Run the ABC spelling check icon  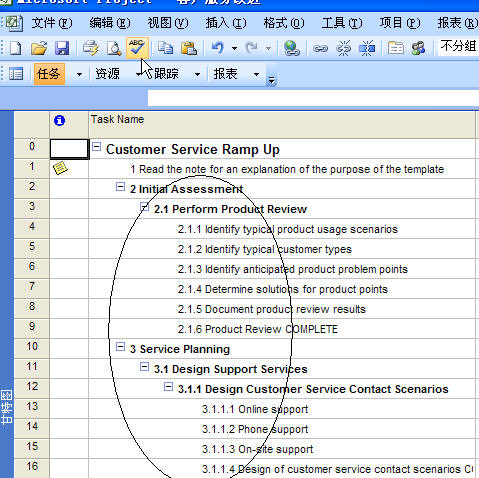137,48
